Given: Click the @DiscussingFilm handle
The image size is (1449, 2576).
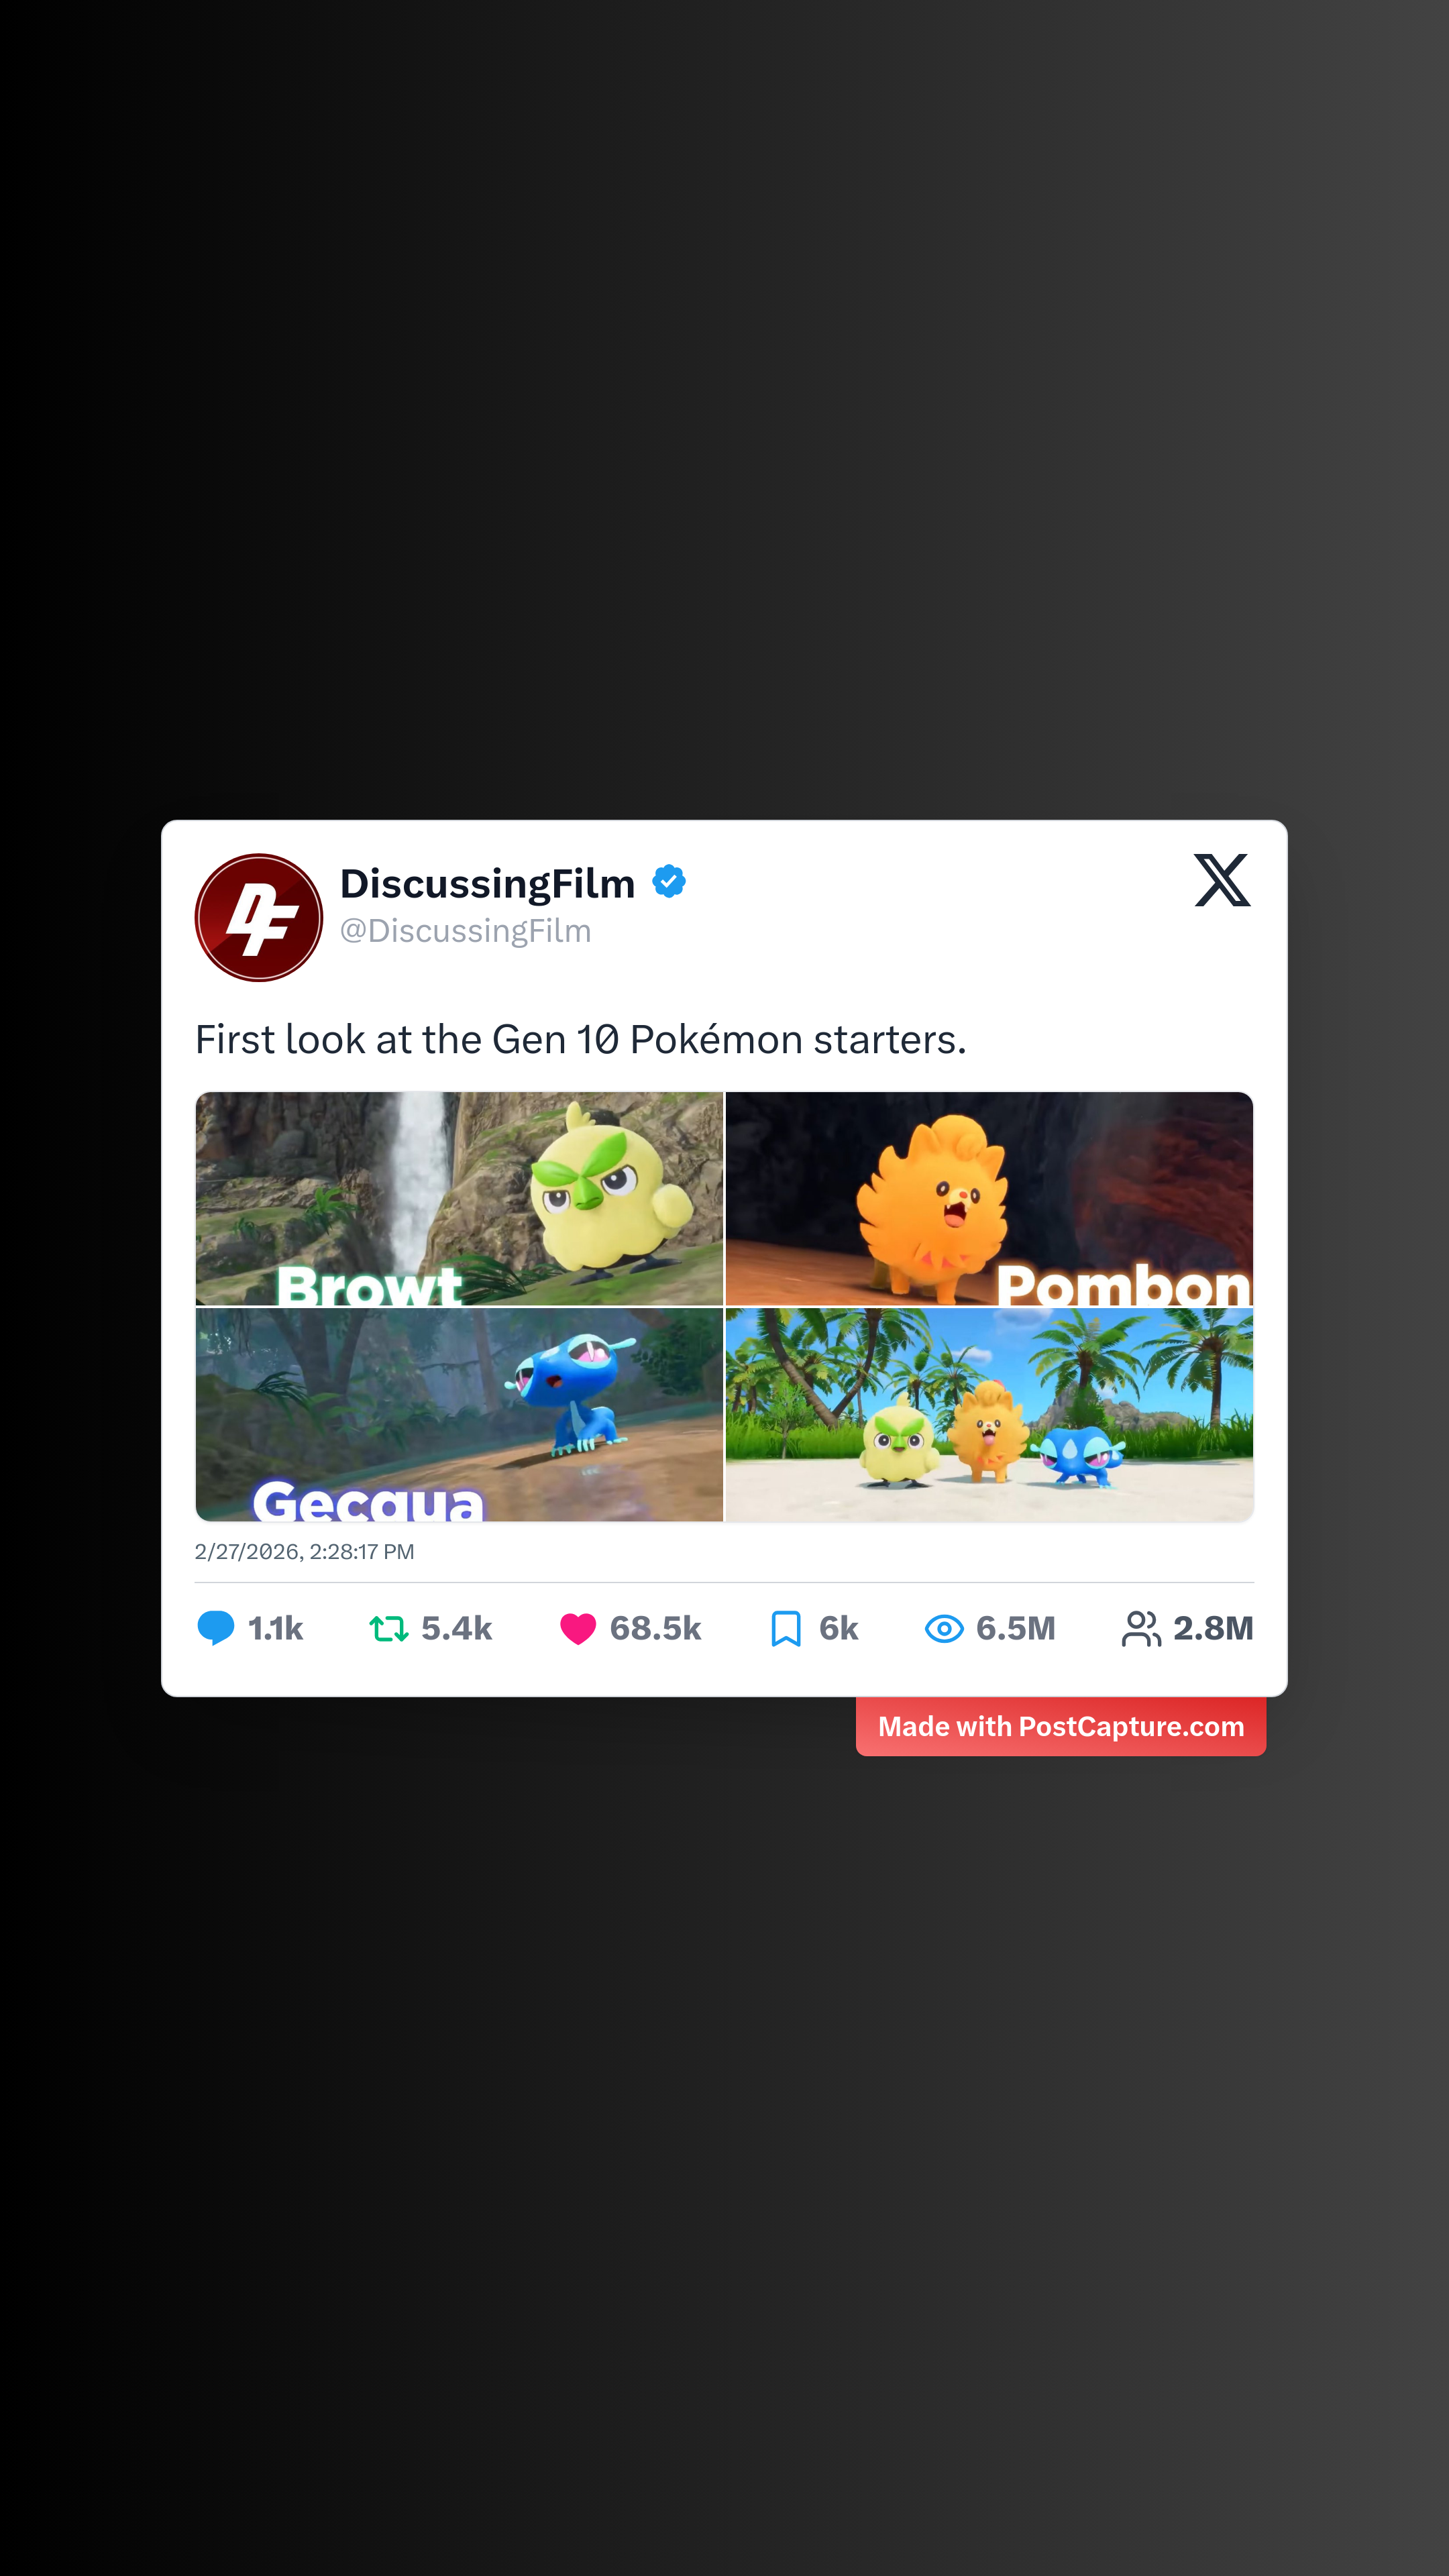Looking at the screenshot, I should coord(466,931).
